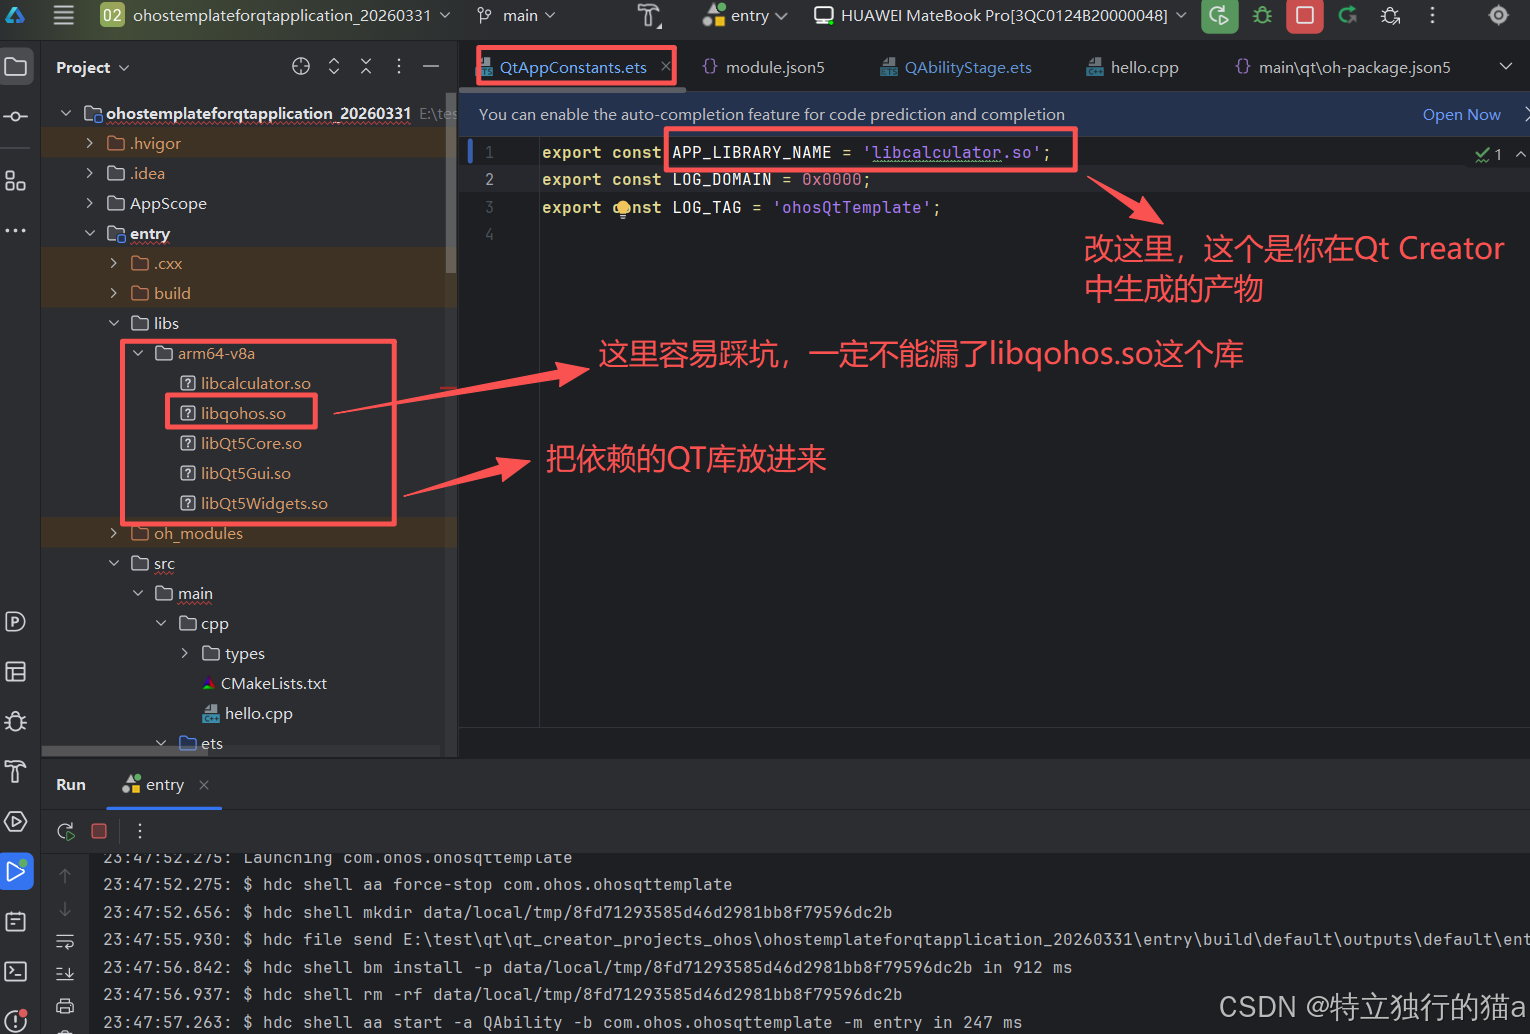Open the main menu hamburger icon
1530x1034 pixels.
click(64, 15)
